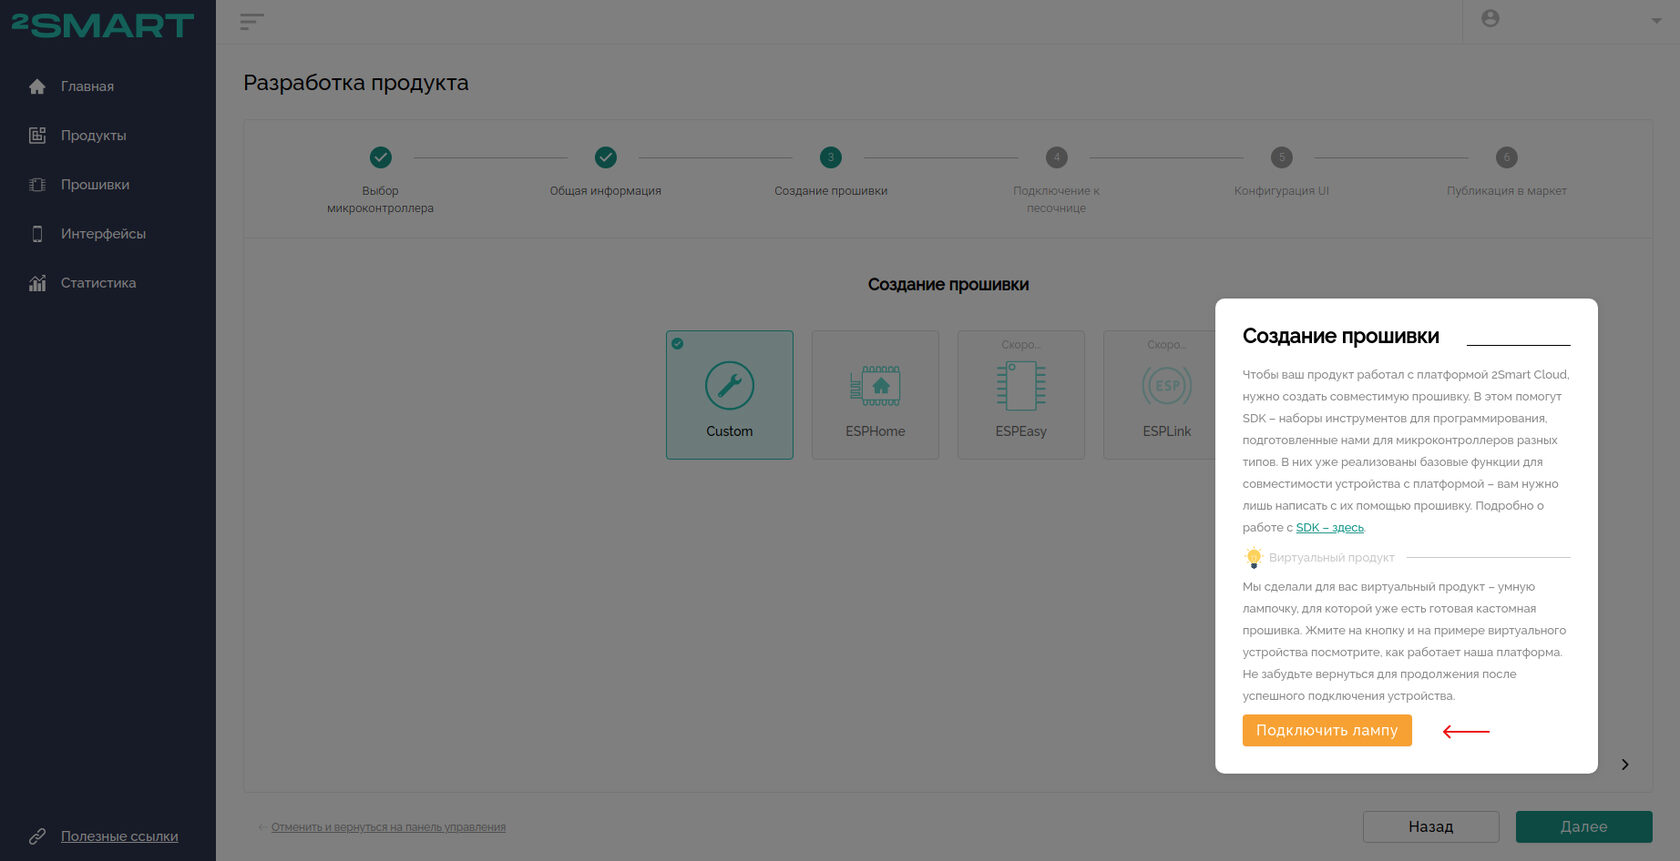Screen dimensions: 1680x861
Task: Select step 3 circle indicator
Action: (830, 157)
